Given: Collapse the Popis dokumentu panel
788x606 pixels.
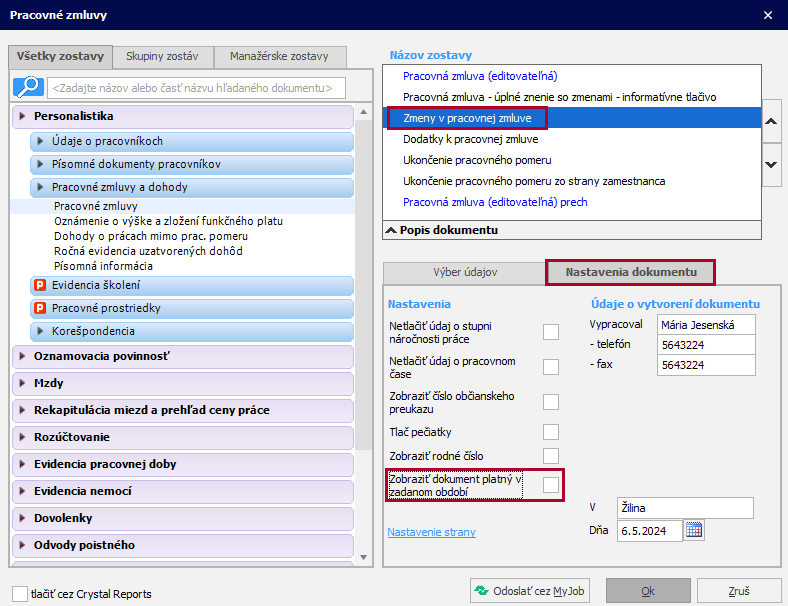Looking at the screenshot, I should click(x=391, y=230).
